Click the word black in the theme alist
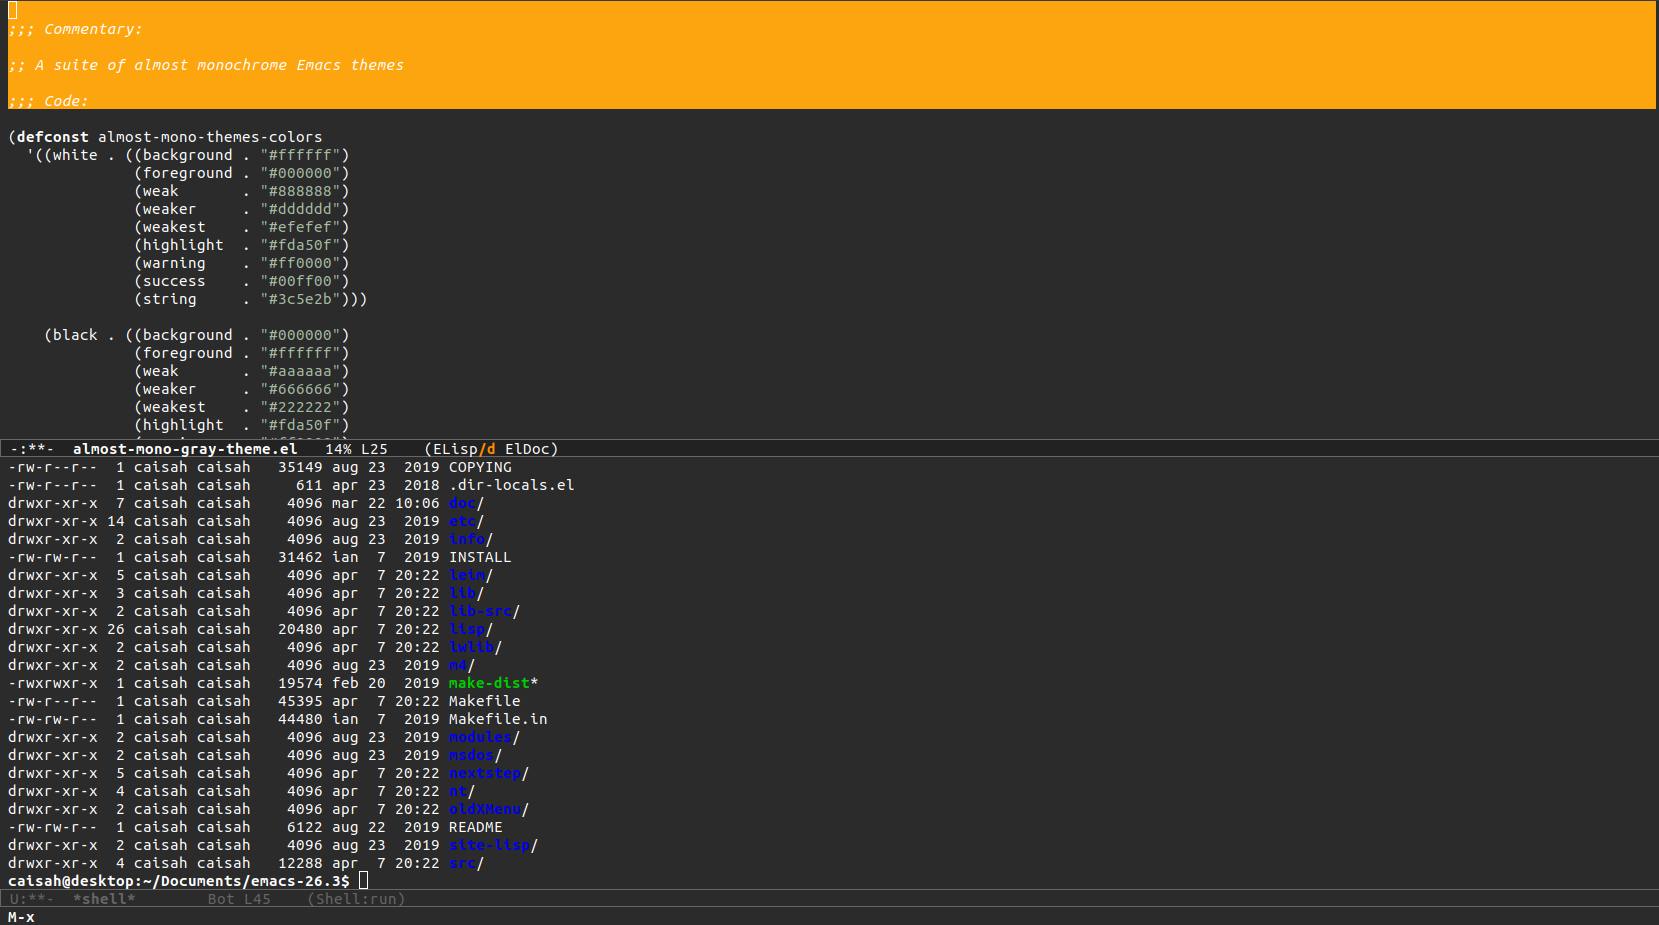This screenshot has height=925, width=1659. click(x=75, y=335)
